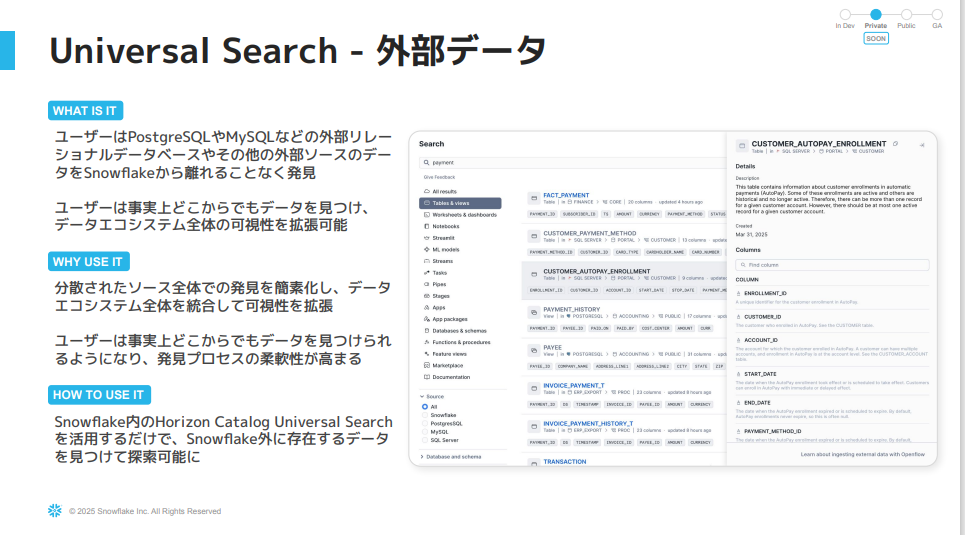Click the Notebooks icon
Image resolution: width=965 pixels, height=535 pixels.
(426, 227)
